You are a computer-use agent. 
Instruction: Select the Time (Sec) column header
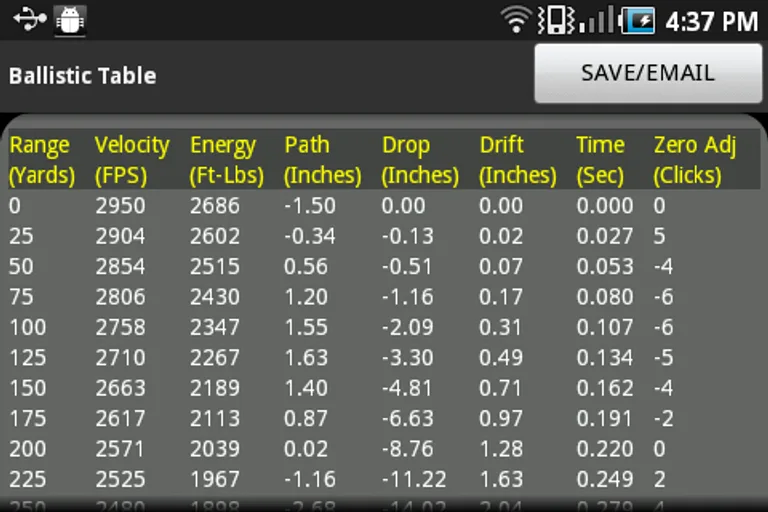point(603,160)
